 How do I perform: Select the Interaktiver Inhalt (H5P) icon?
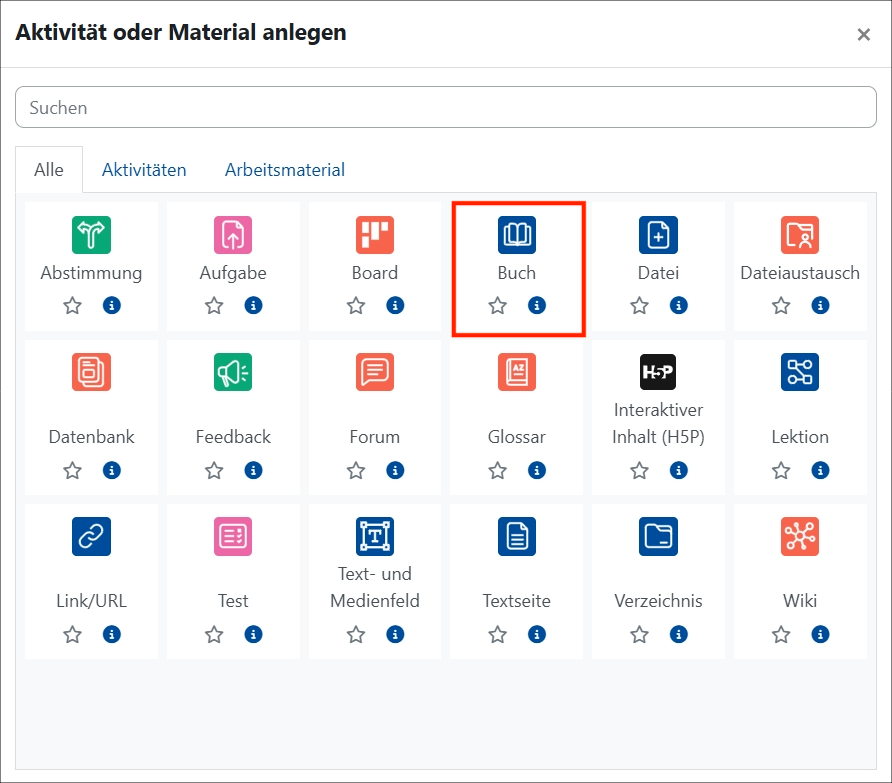pyautogui.click(x=658, y=371)
